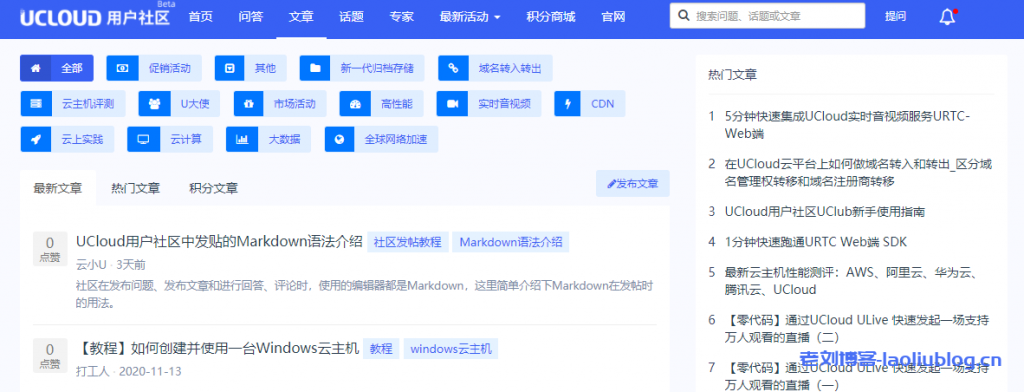Click the folder icon for 新一代归档存储
Image resolution: width=1024 pixels, height=392 pixels.
click(315, 68)
